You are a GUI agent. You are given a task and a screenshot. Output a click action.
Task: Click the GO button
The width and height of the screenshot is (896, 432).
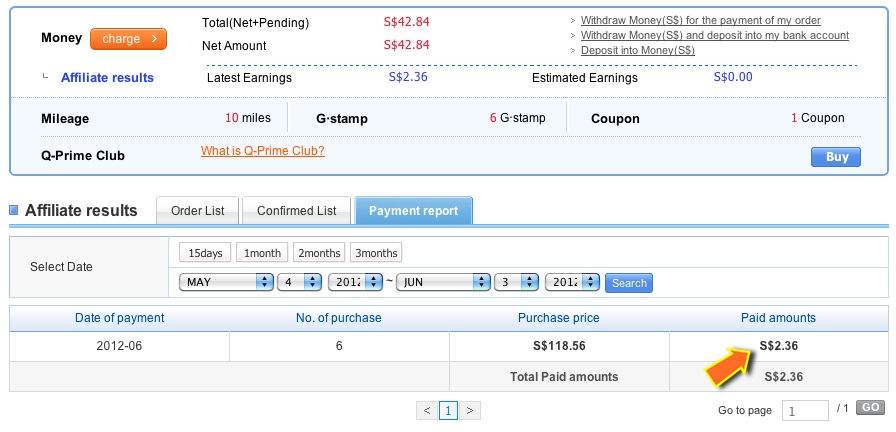870,407
